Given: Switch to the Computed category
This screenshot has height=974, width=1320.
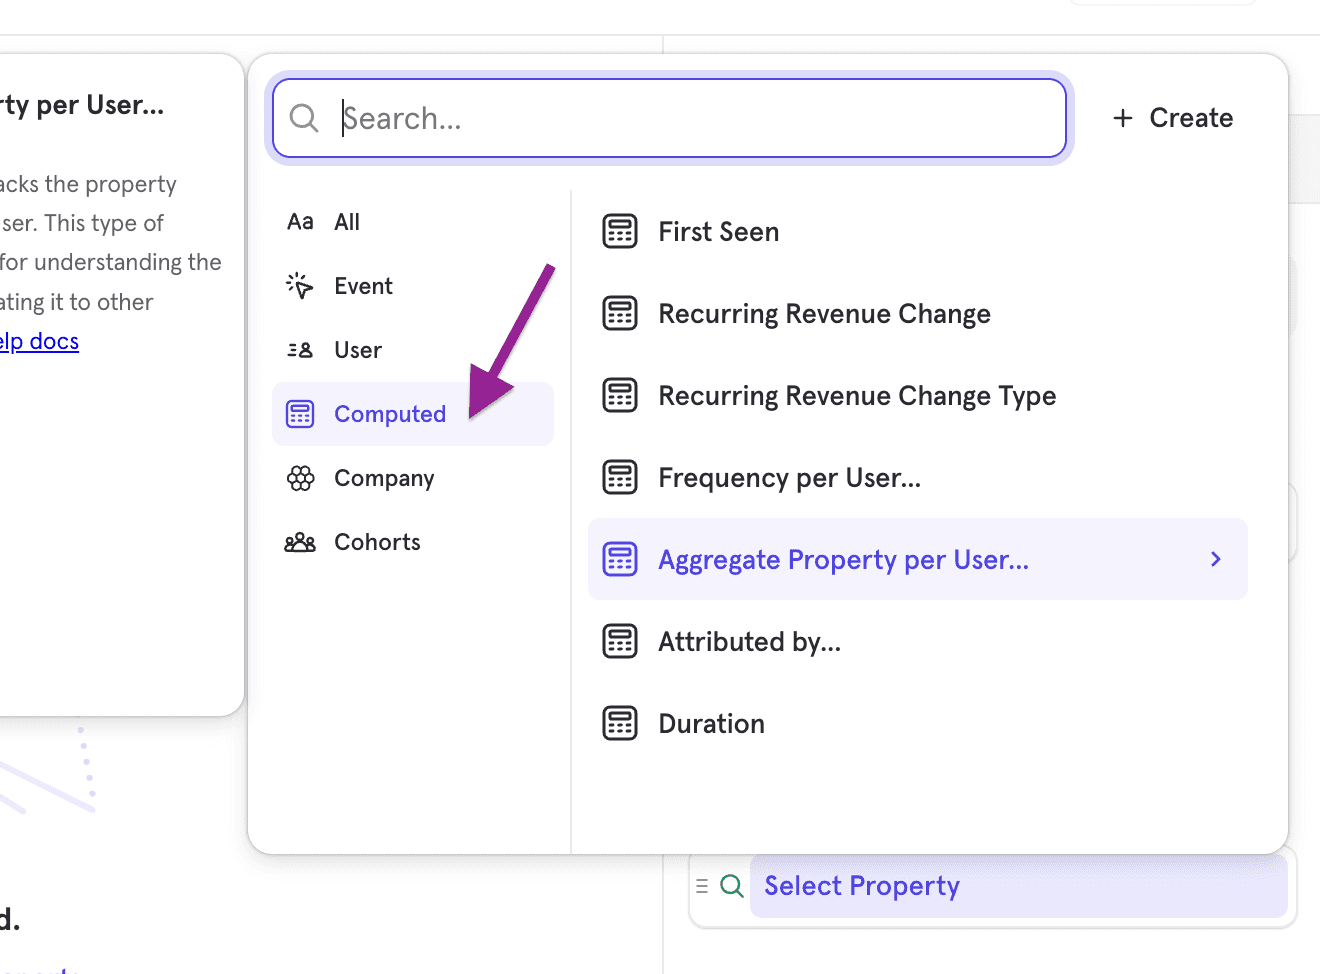Looking at the screenshot, I should pyautogui.click(x=389, y=414).
